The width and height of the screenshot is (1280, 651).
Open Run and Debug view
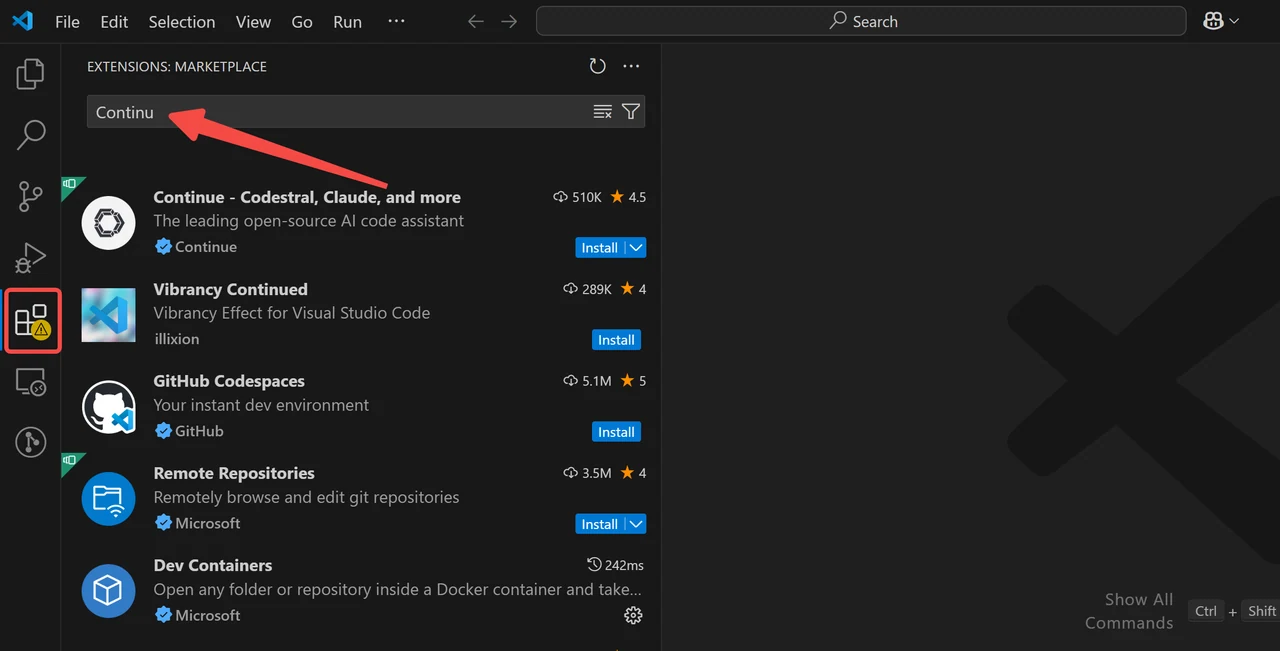(31, 258)
